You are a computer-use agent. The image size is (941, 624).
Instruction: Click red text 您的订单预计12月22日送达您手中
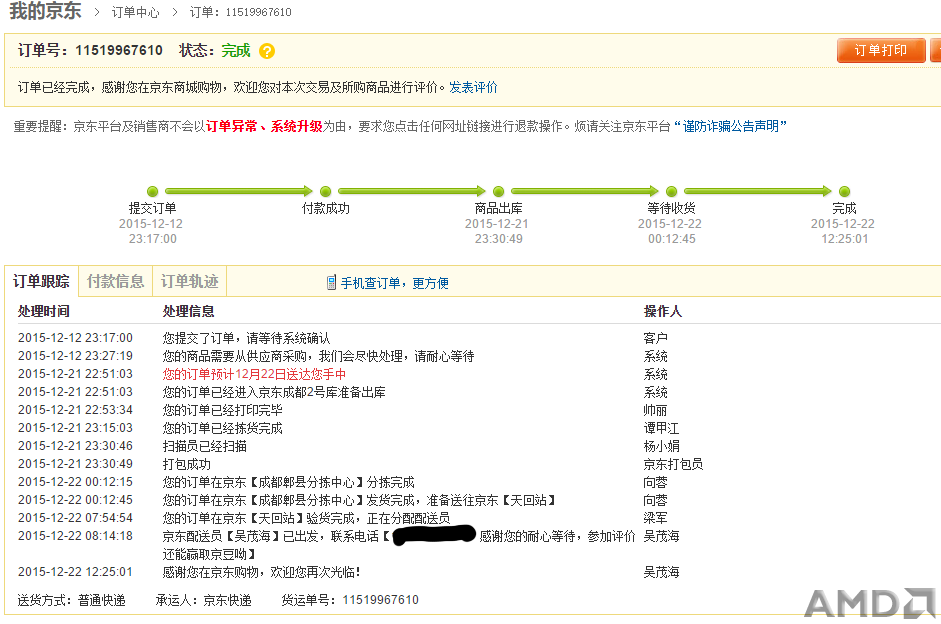254,374
